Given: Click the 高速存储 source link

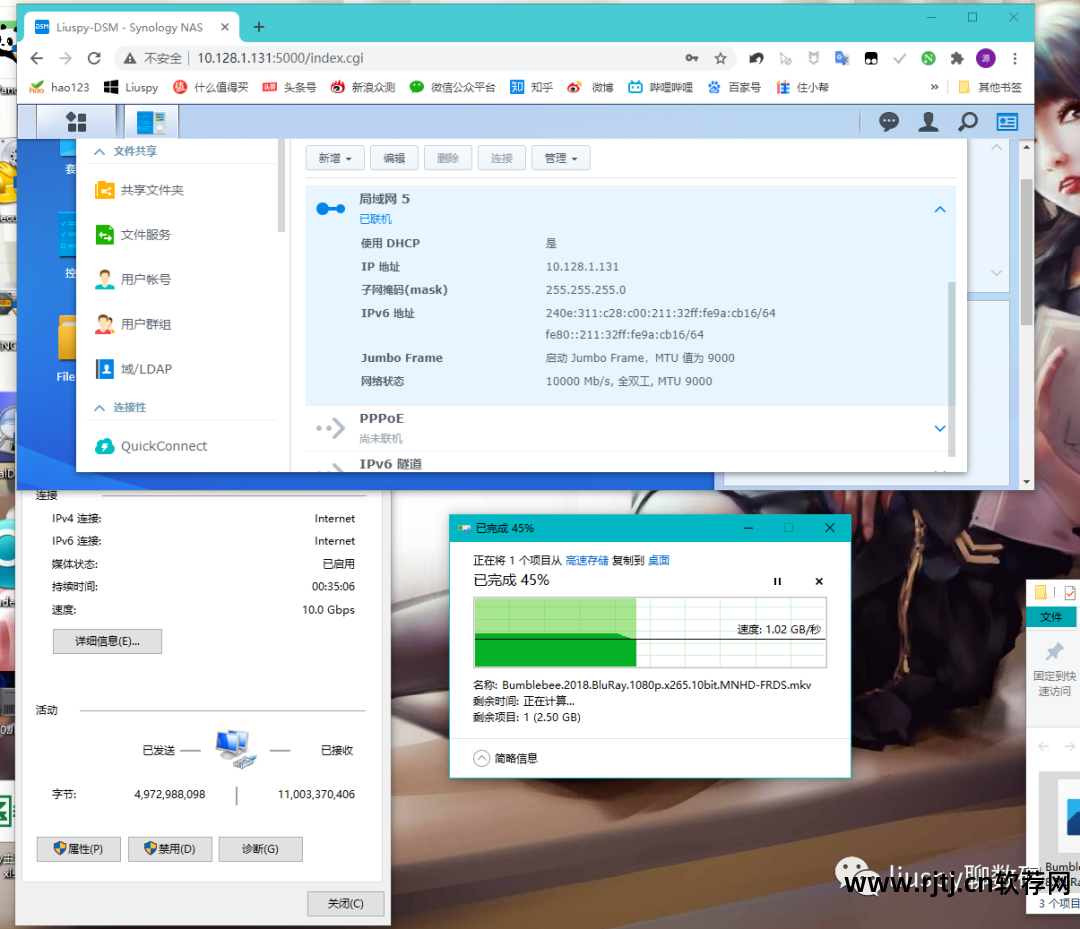Looking at the screenshot, I should [x=587, y=561].
